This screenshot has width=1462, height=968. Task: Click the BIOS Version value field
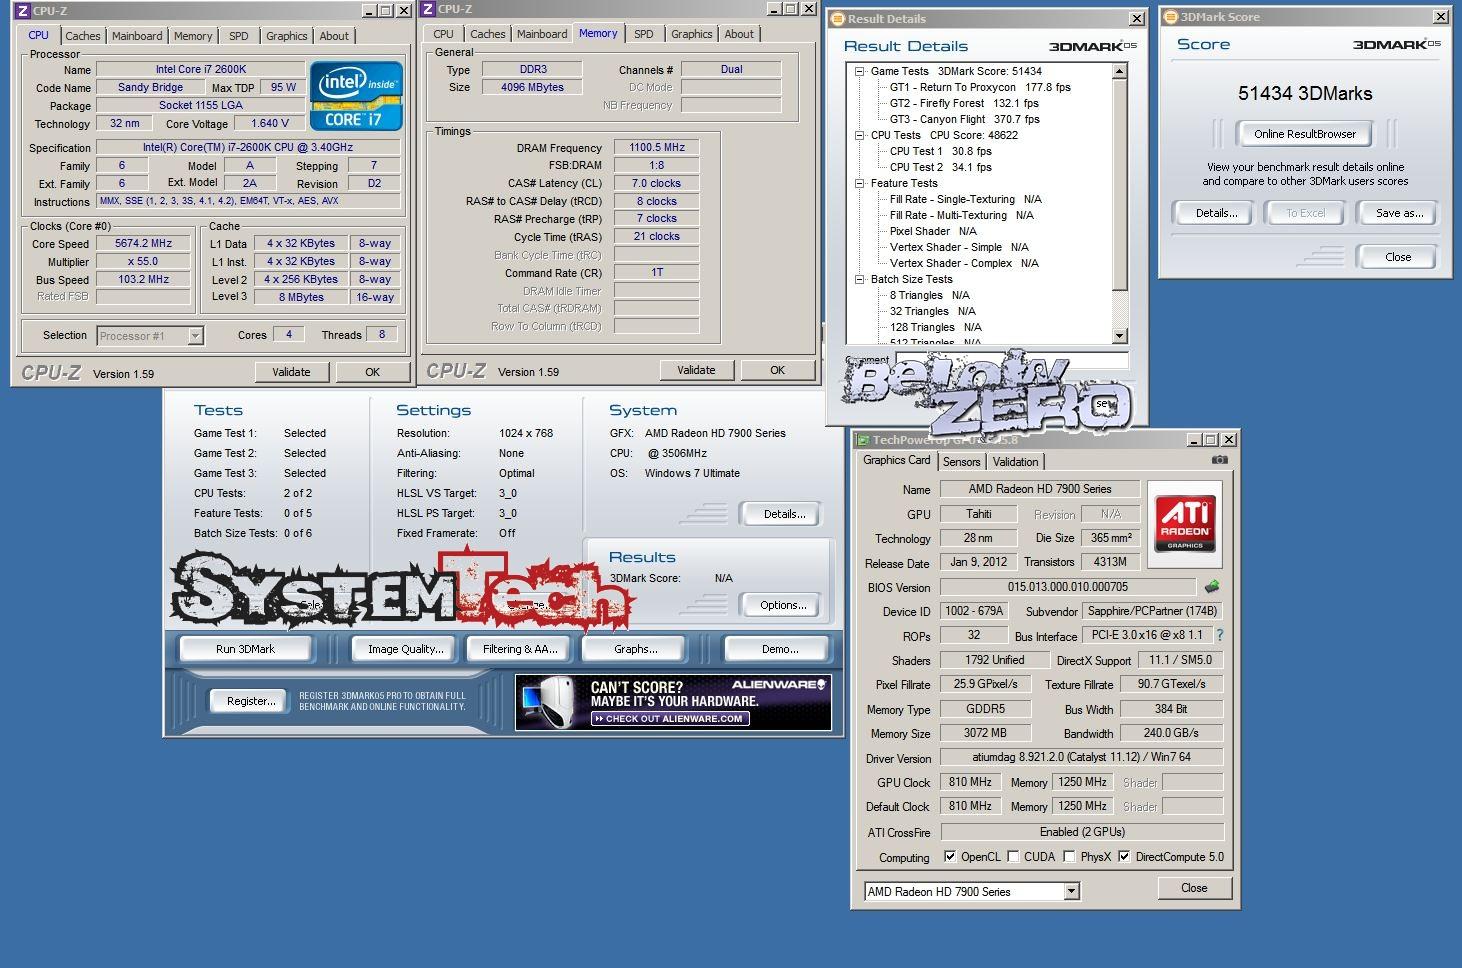[1067, 587]
